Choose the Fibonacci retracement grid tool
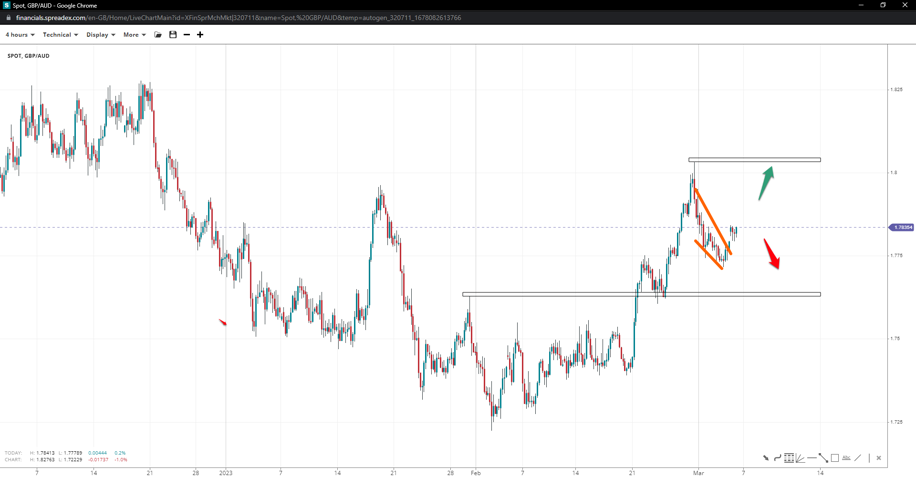The height and width of the screenshot is (477, 916). [x=789, y=458]
